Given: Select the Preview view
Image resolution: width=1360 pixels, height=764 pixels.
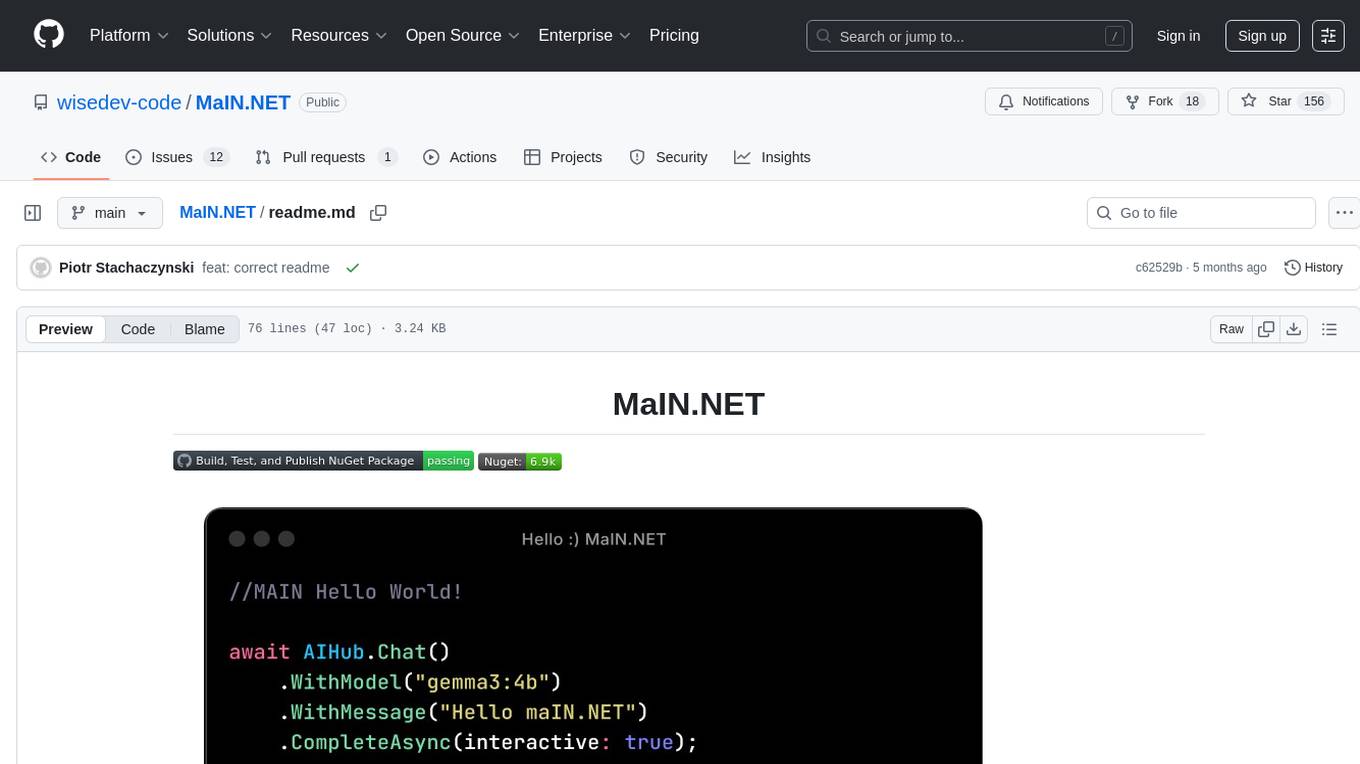Looking at the screenshot, I should pyautogui.click(x=66, y=329).
